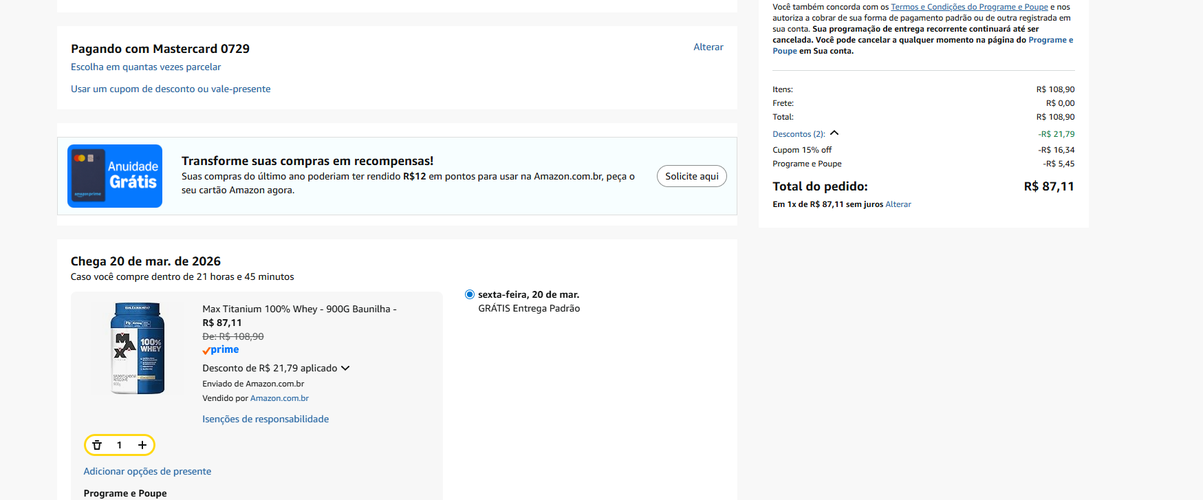Click the green -R$ 21,79 discount total

point(1056,133)
